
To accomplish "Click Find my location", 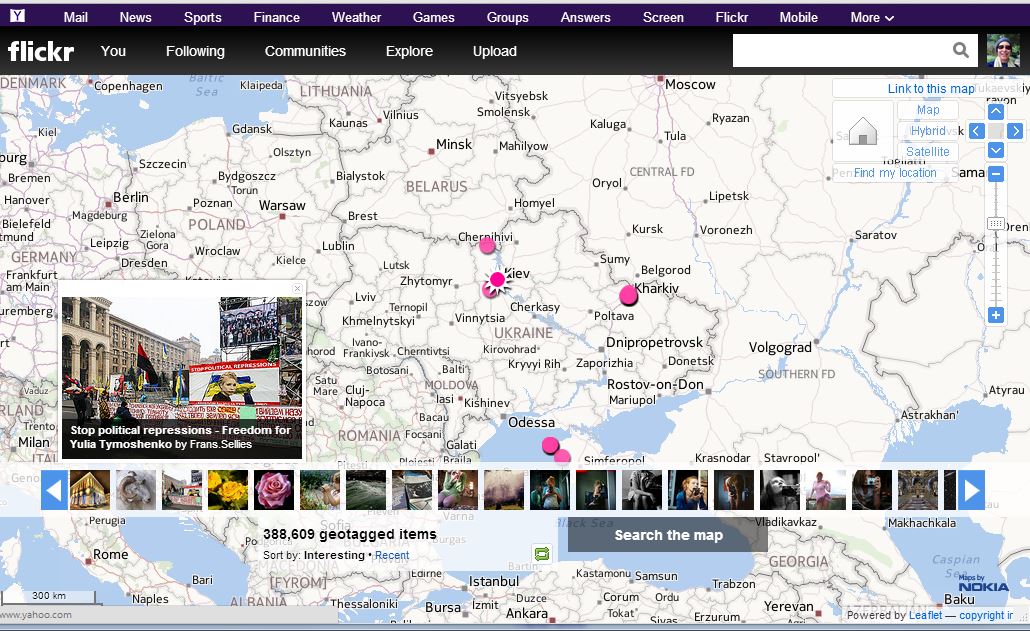I will 895,173.
